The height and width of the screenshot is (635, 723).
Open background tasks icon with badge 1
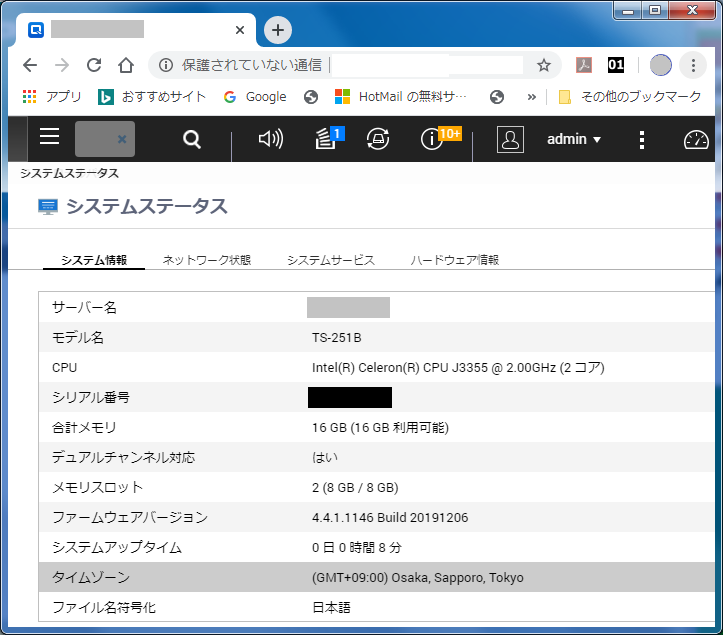[x=329, y=137]
